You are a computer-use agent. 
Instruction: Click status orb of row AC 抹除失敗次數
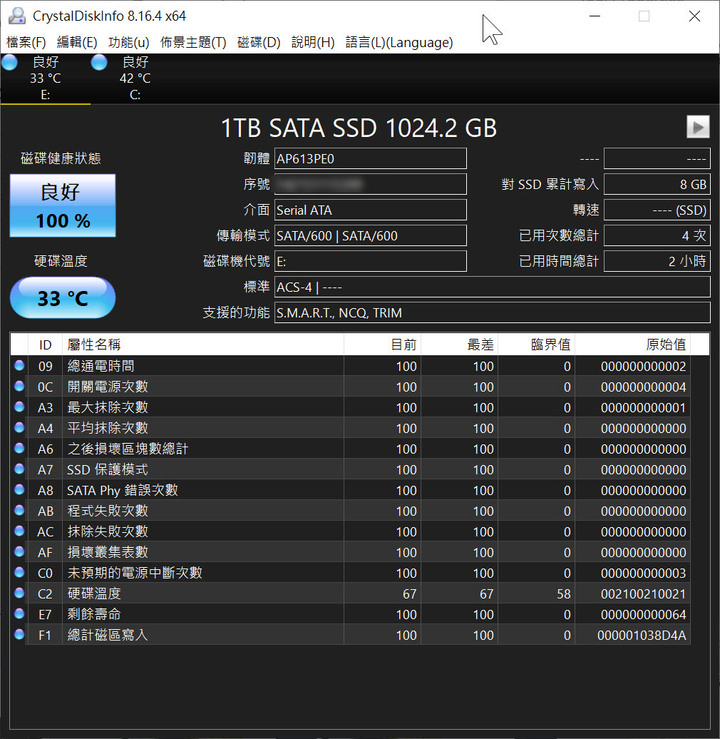point(19,531)
